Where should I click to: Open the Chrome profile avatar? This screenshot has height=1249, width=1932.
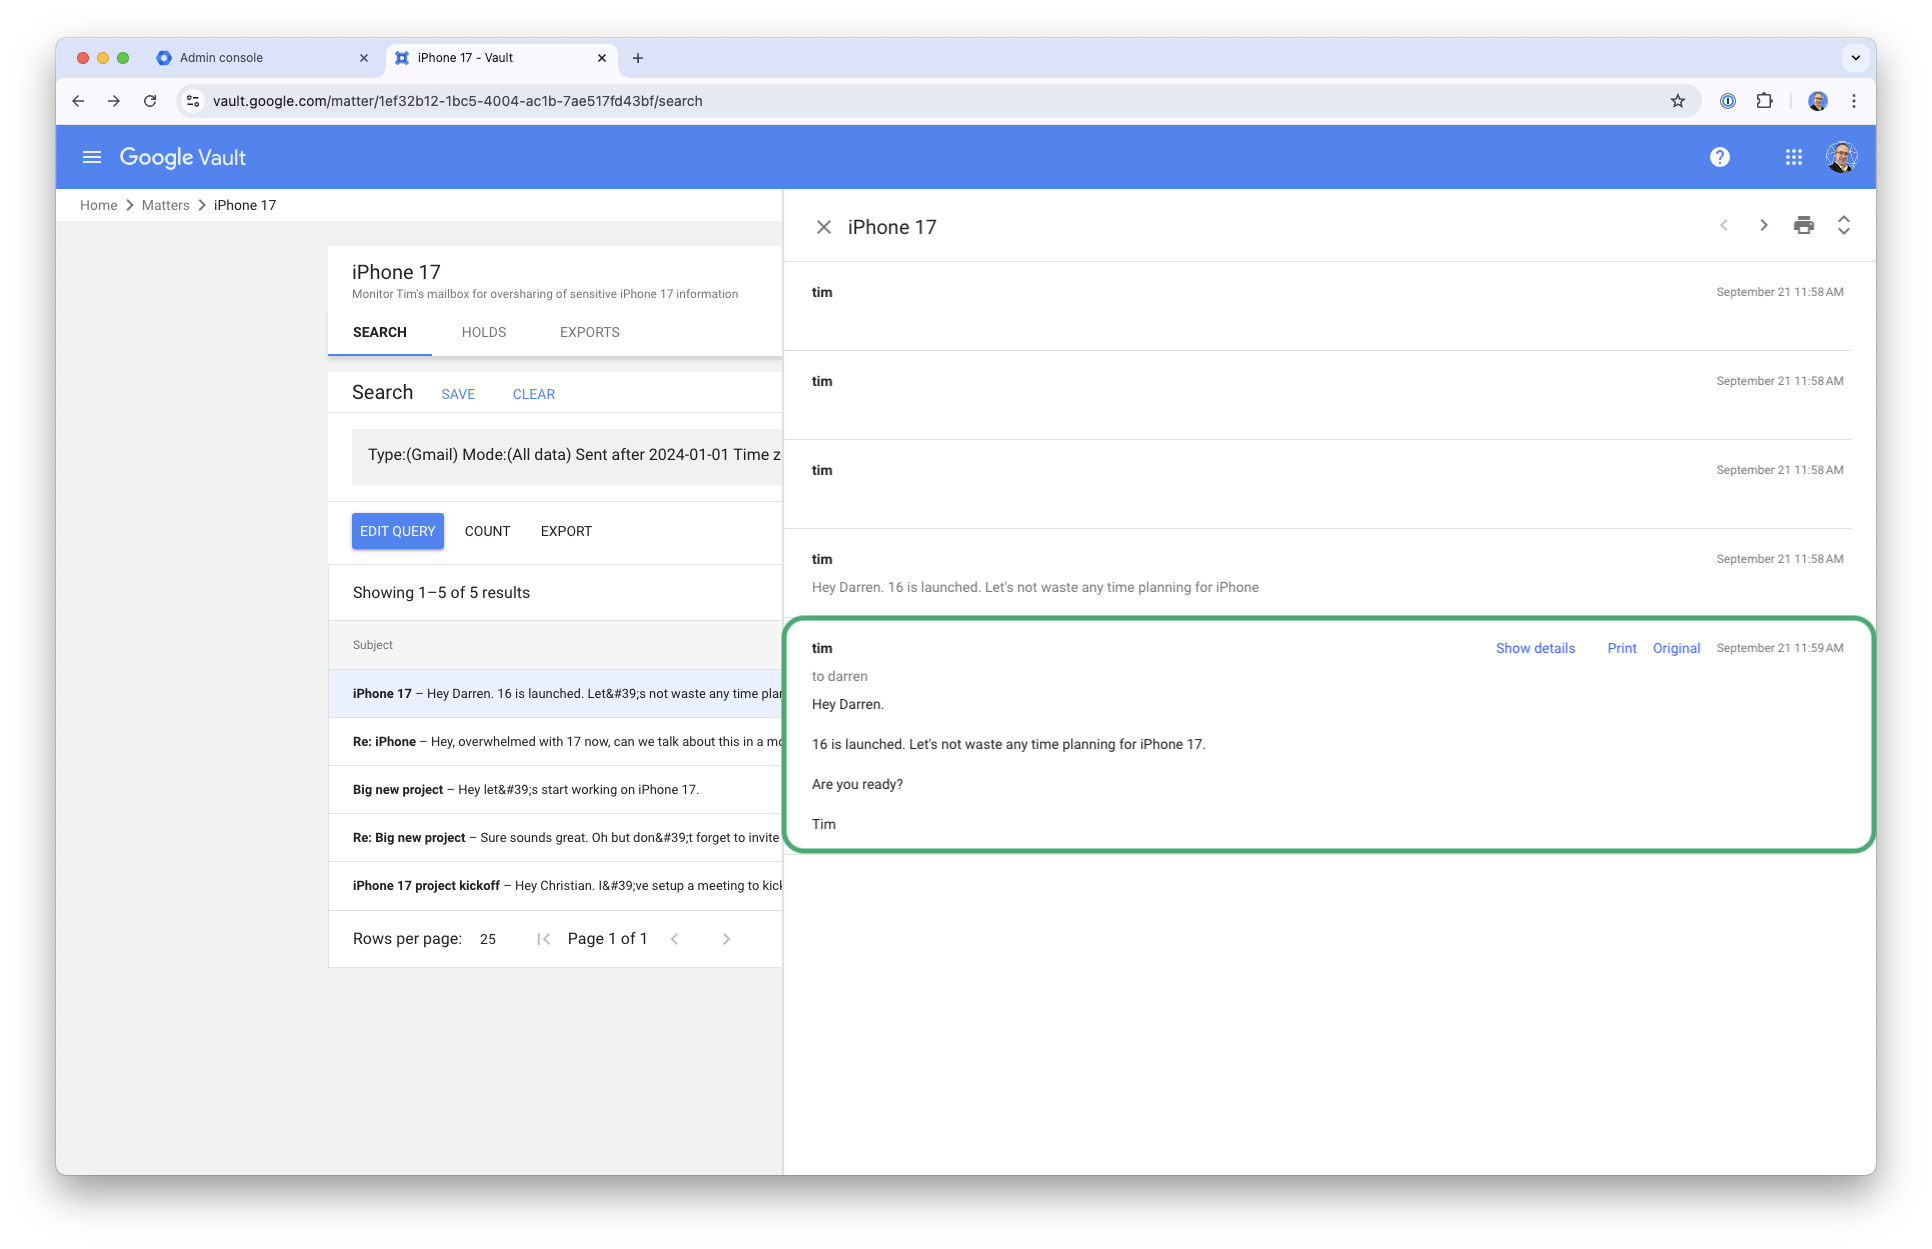[x=1818, y=101]
